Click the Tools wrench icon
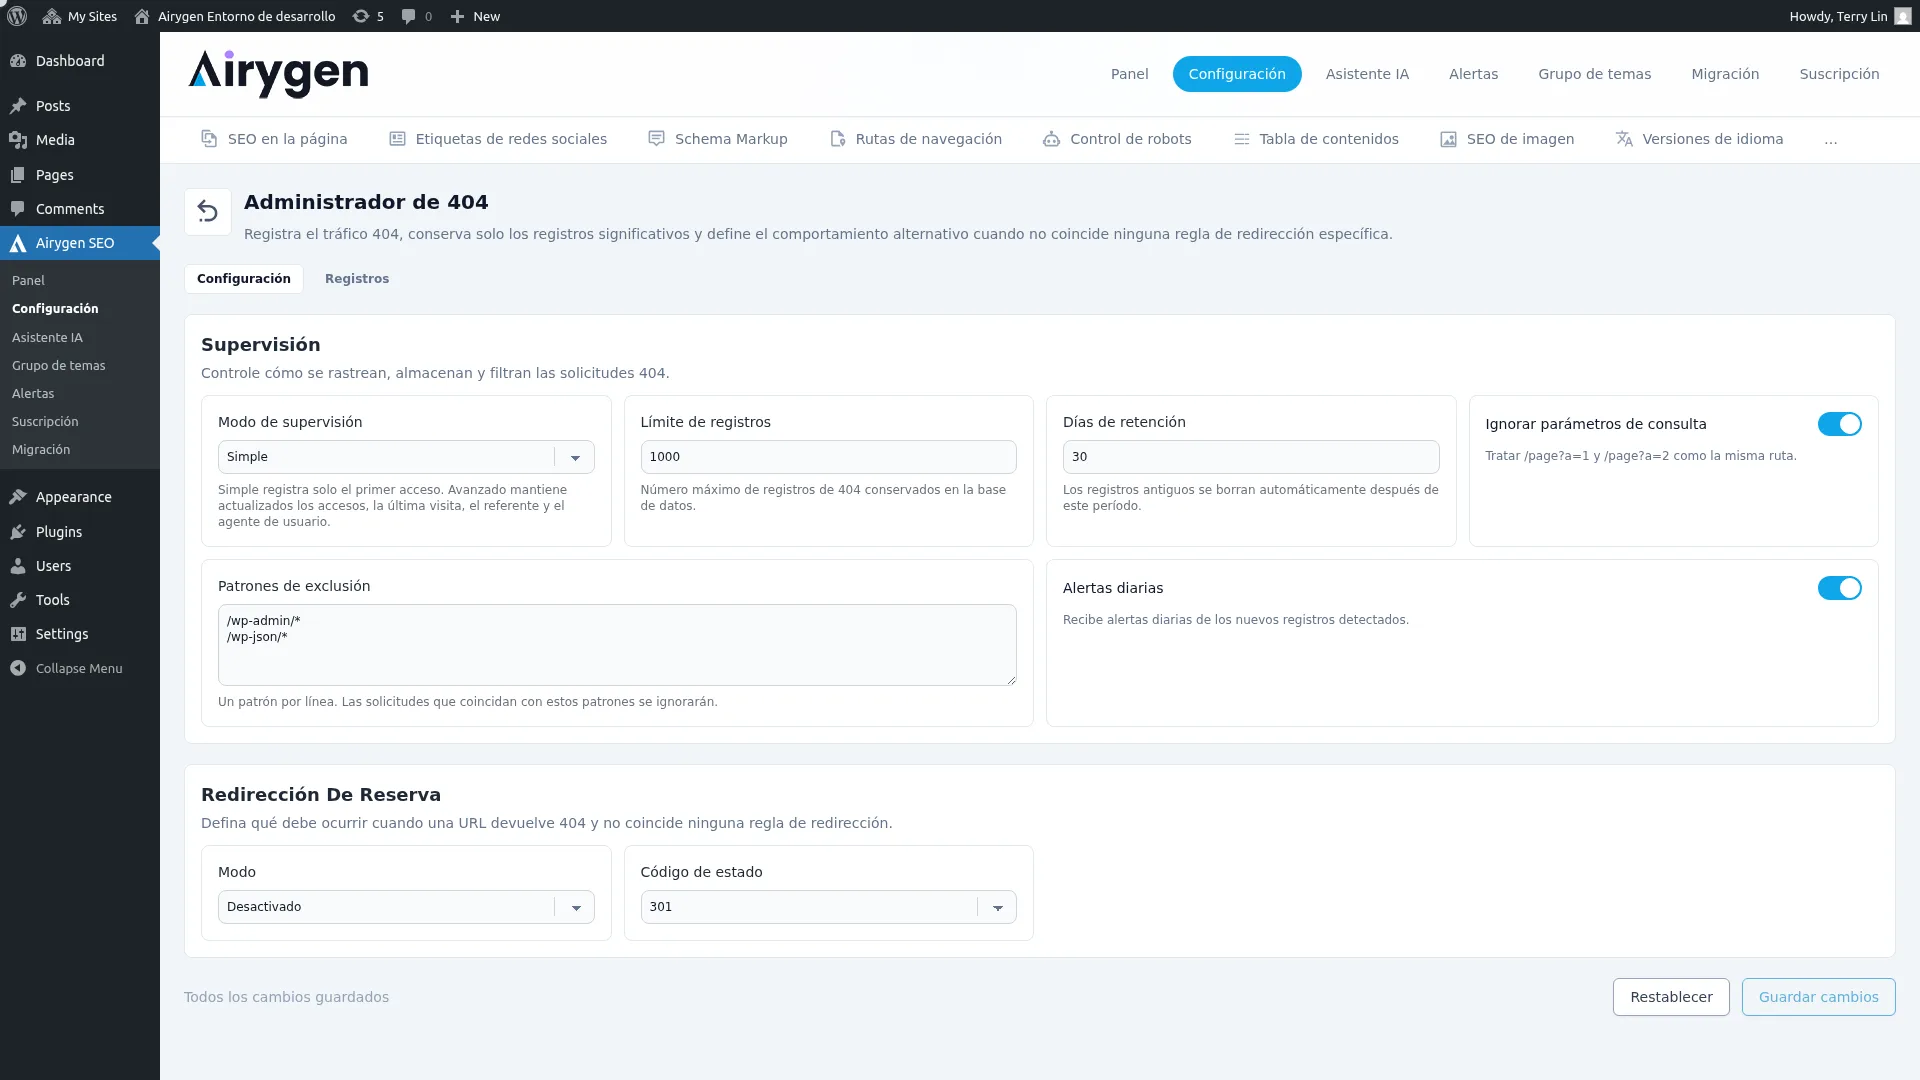 click(x=18, y=600)
